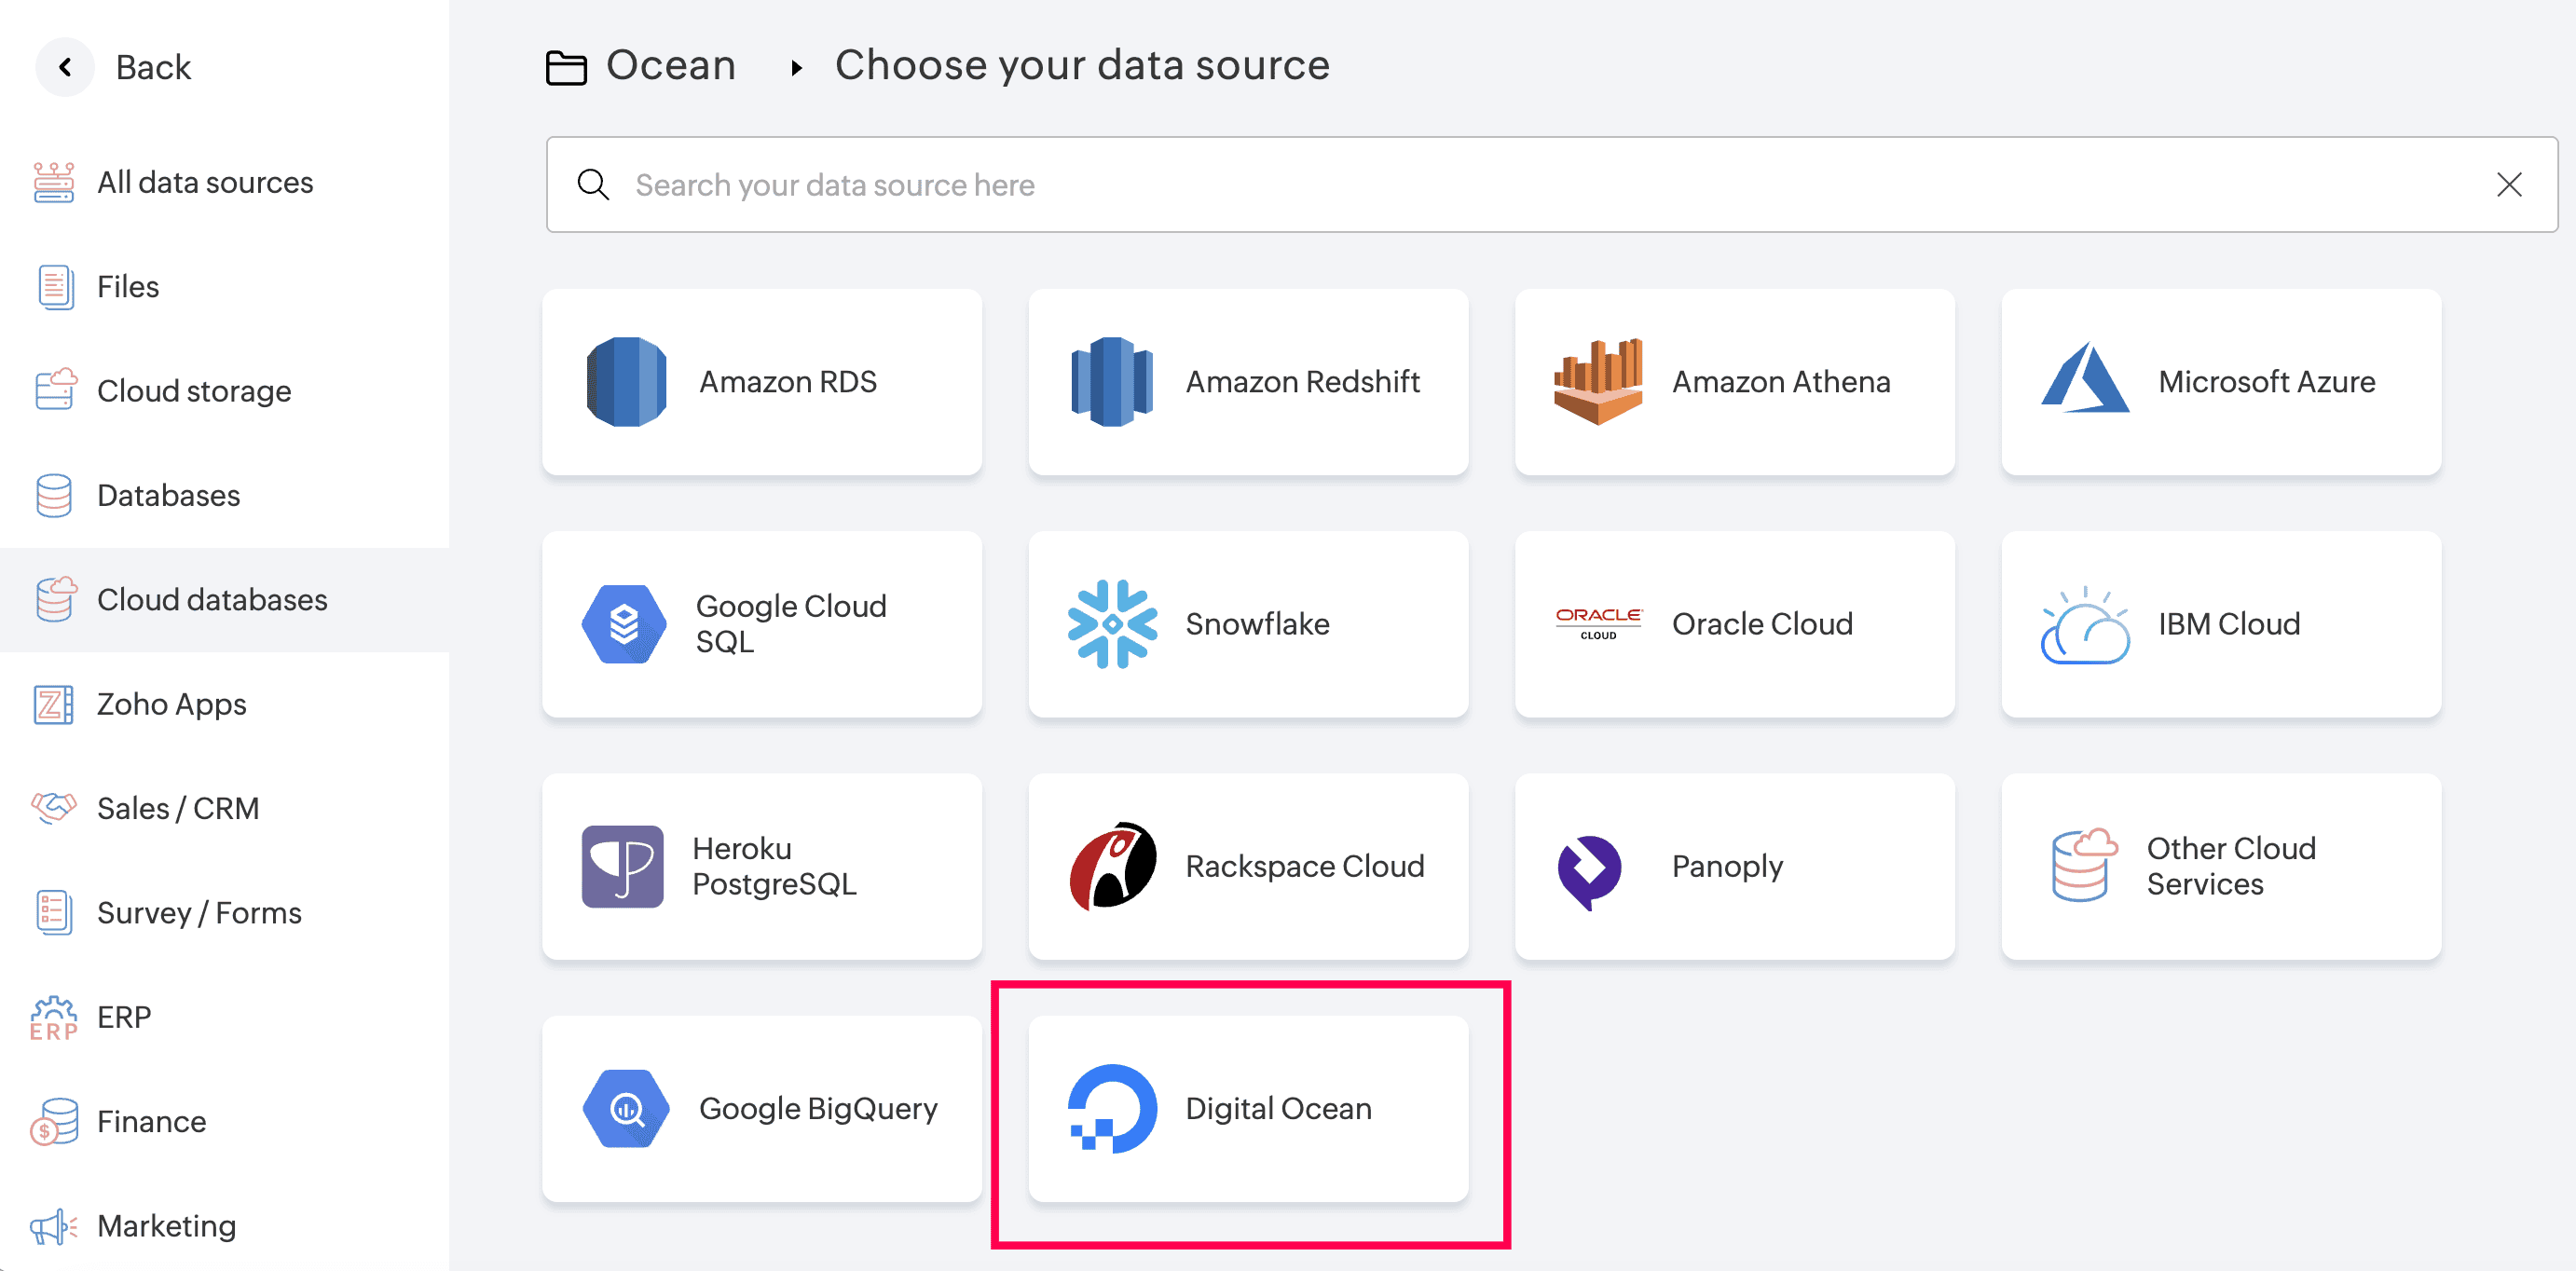2576x1271 pixels.
Task: Pick Amazon Redshift label text
Action: 1303,382
